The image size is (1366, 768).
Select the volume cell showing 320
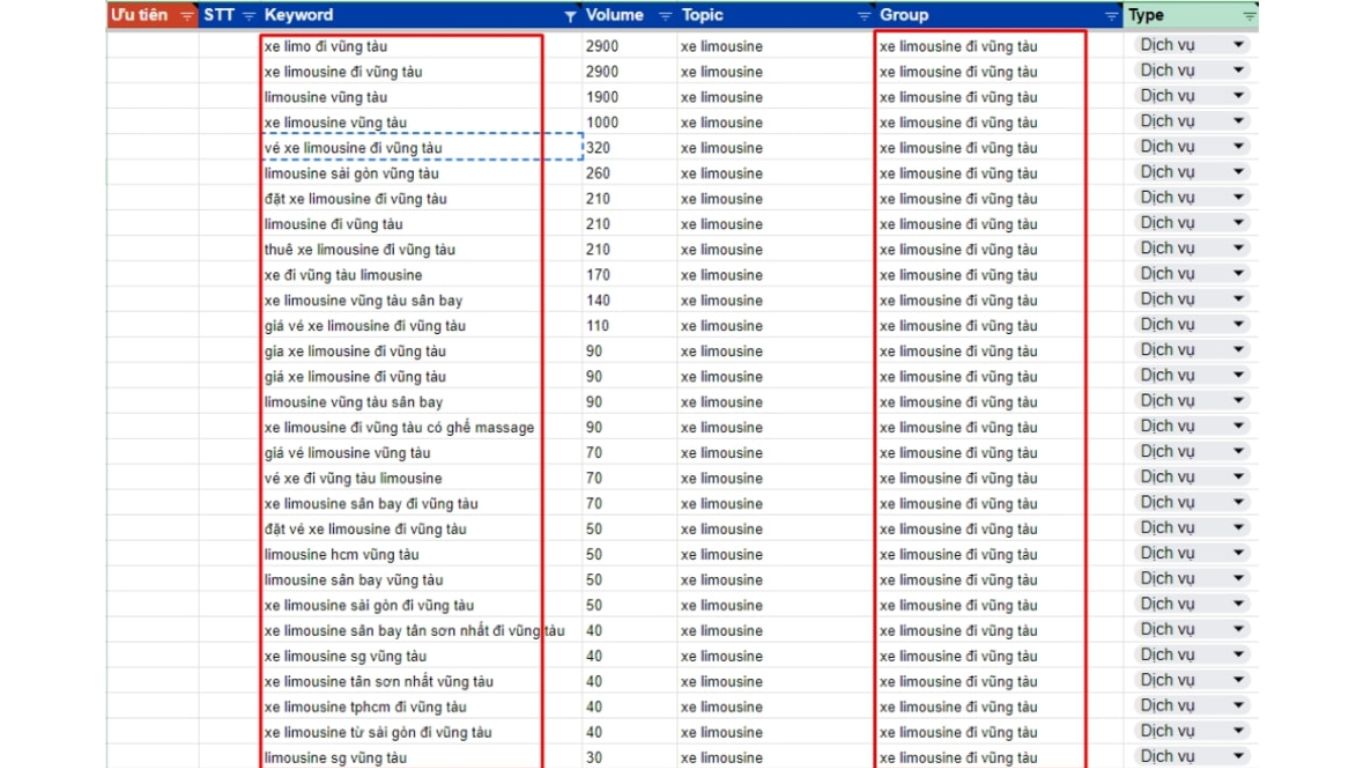(628, 148)
